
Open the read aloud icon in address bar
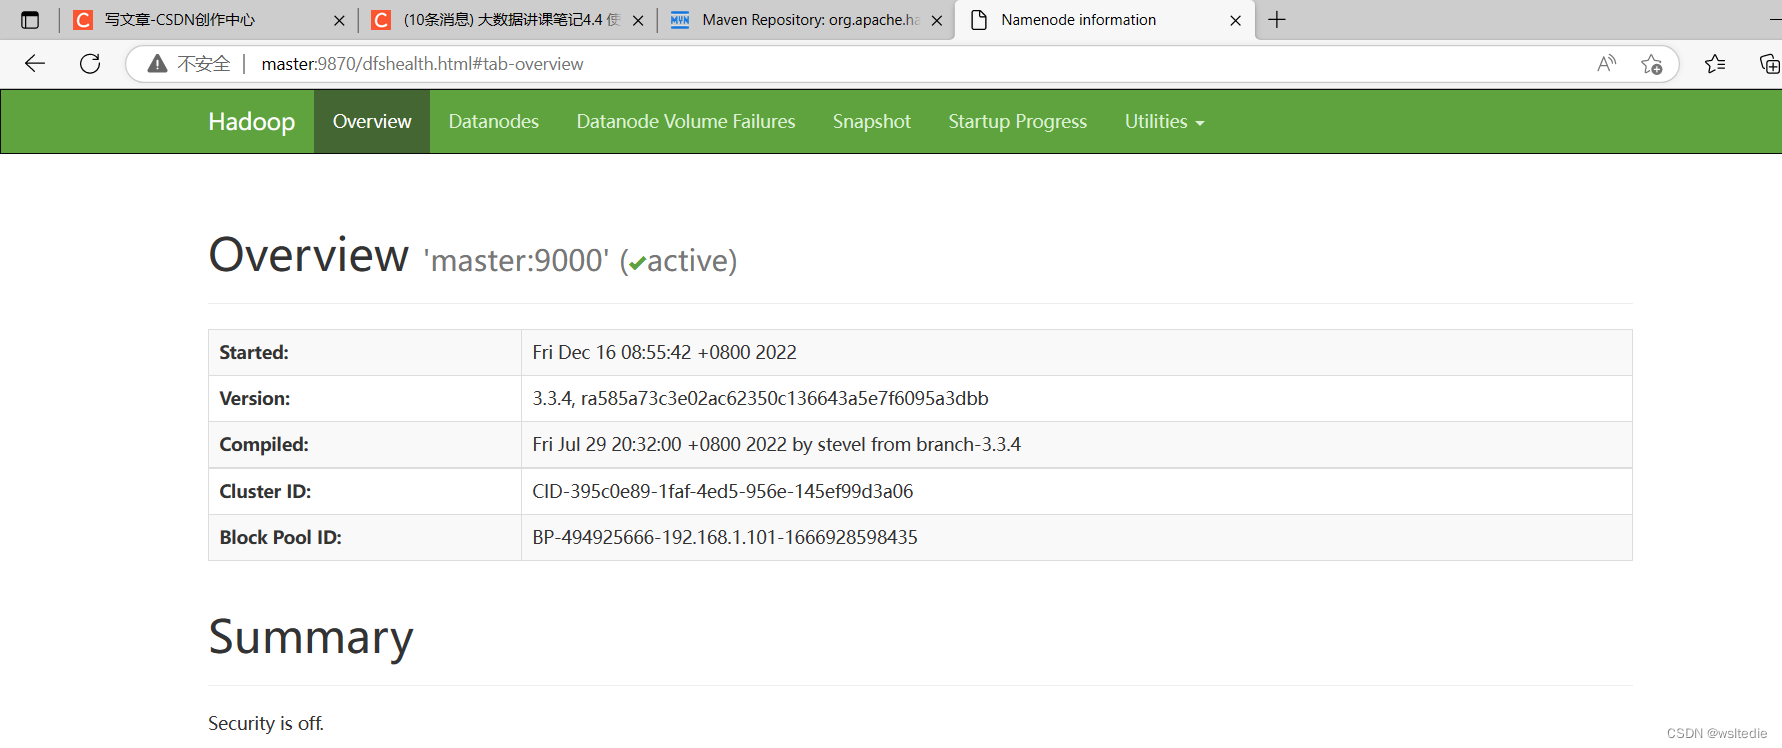click(x=1607, y=64)
